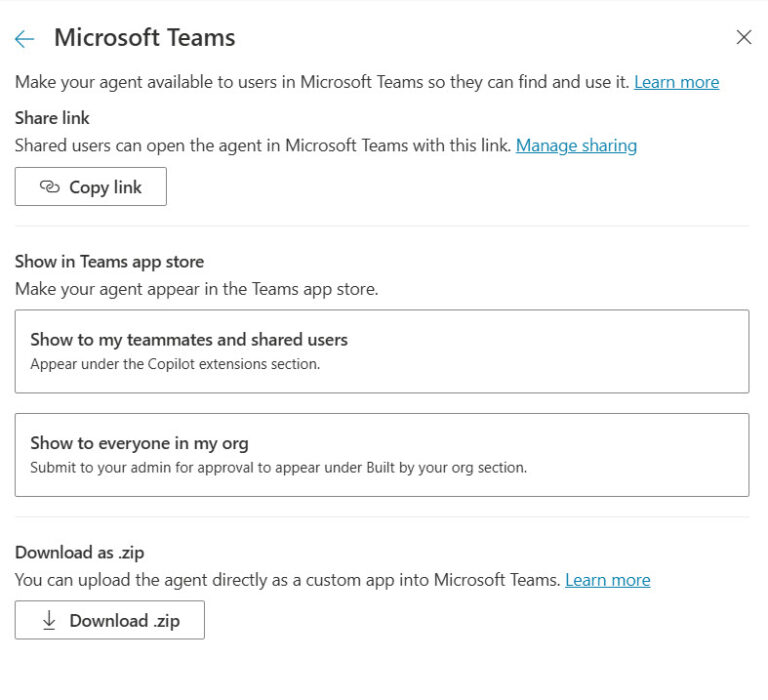Click You can upload the agent directly text

click(x=288, y=580)
